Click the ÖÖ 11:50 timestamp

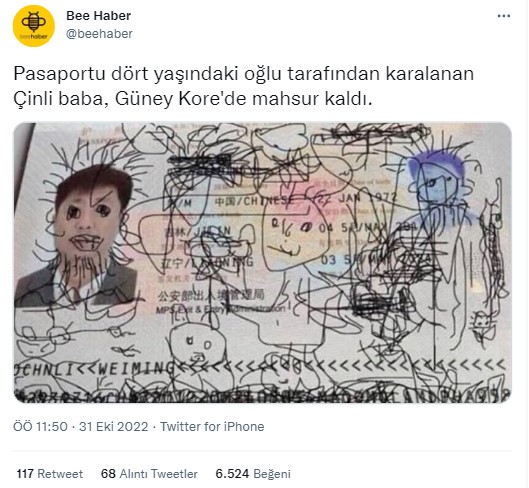tap(40, 427)
